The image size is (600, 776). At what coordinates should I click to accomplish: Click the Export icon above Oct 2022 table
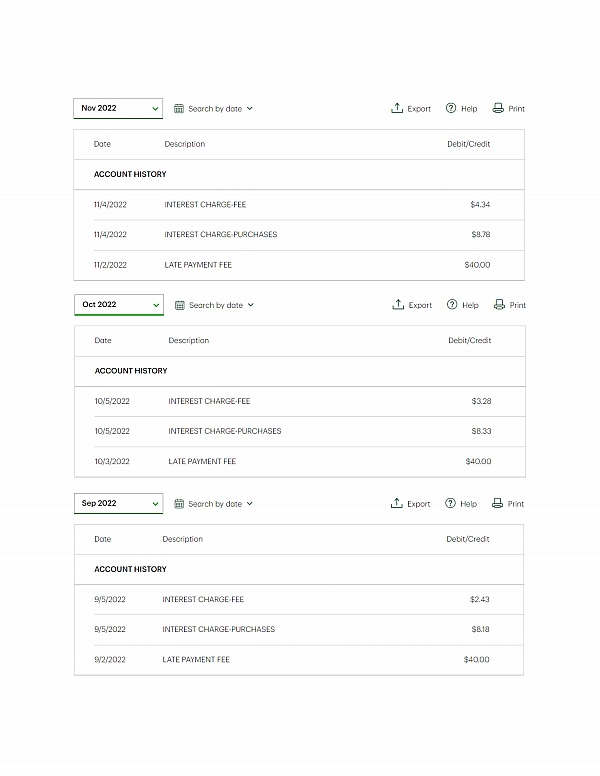click(x=398, y=304)
